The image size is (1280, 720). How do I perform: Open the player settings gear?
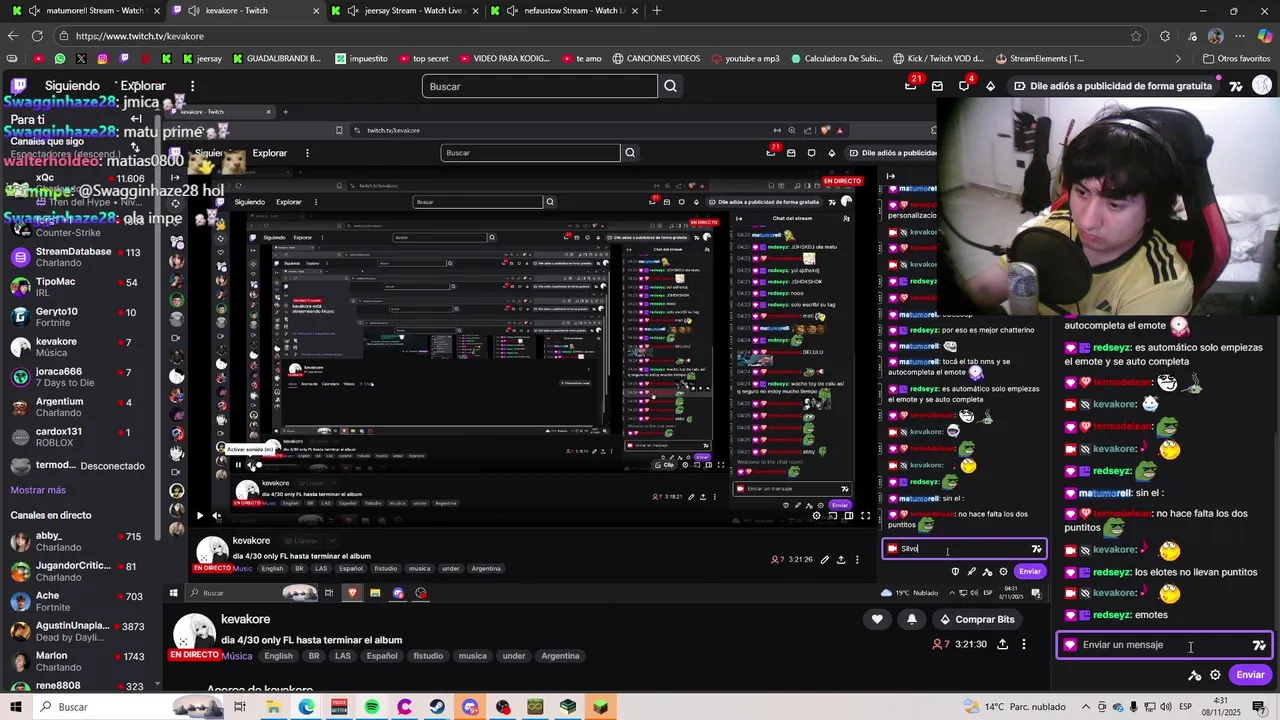816,516
